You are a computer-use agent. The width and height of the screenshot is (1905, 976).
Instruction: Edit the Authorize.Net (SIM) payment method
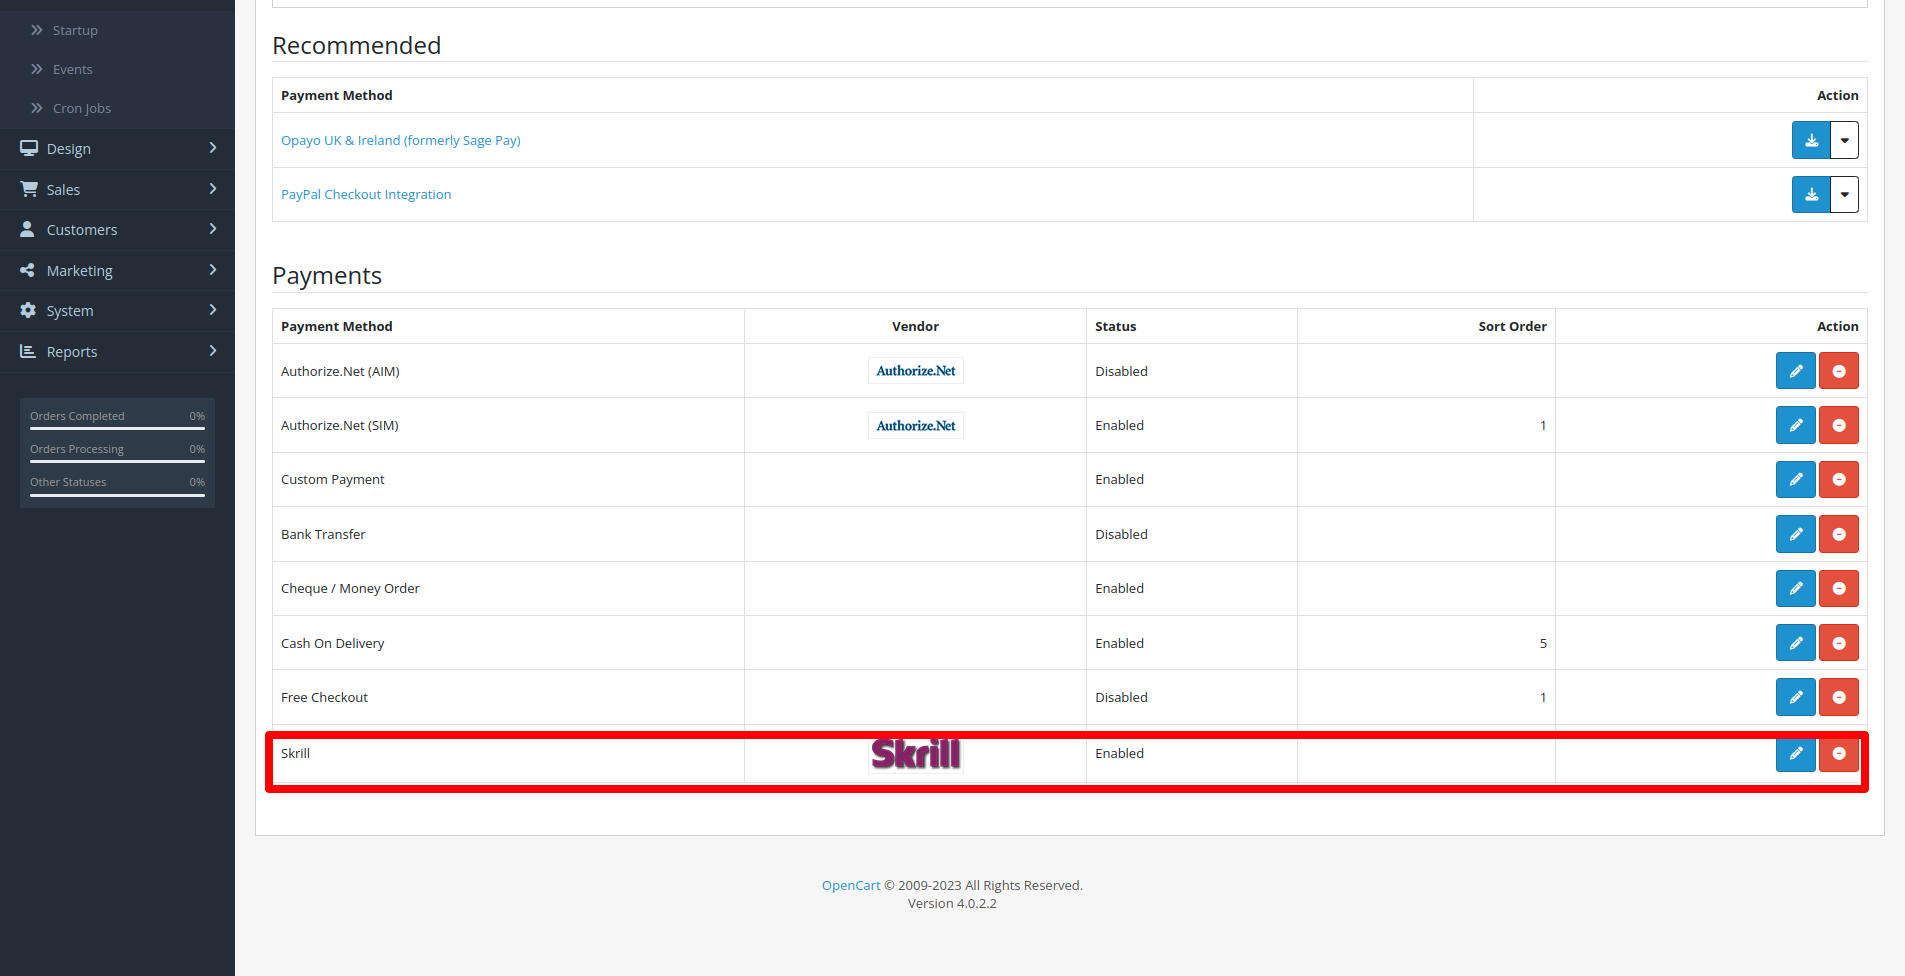(x=1795, y=425)
